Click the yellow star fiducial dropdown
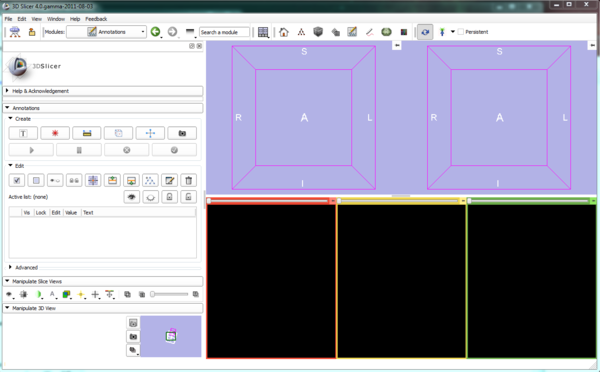 (81, 294)
